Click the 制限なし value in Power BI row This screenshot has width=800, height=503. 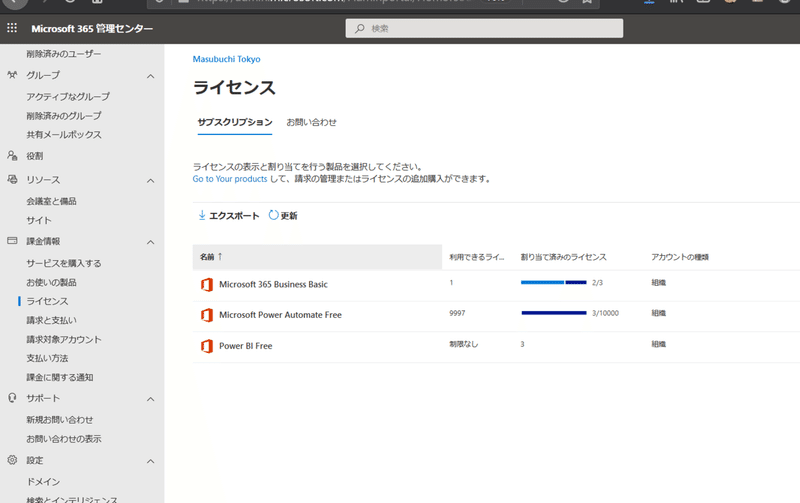click(x=463, y=344)
